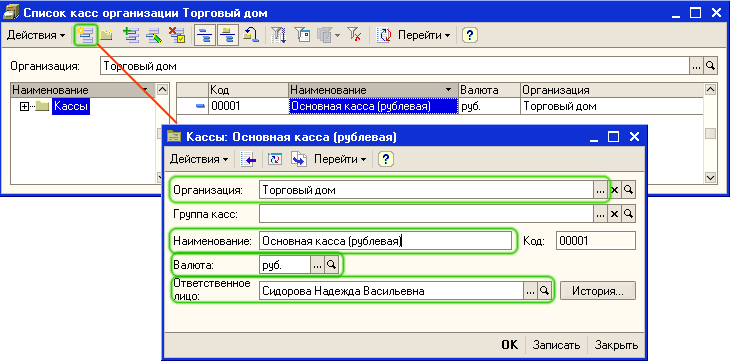Select Кассы folder in the tree
The image size is (731, 361).
pyautogui.click(x=70, y=107)
